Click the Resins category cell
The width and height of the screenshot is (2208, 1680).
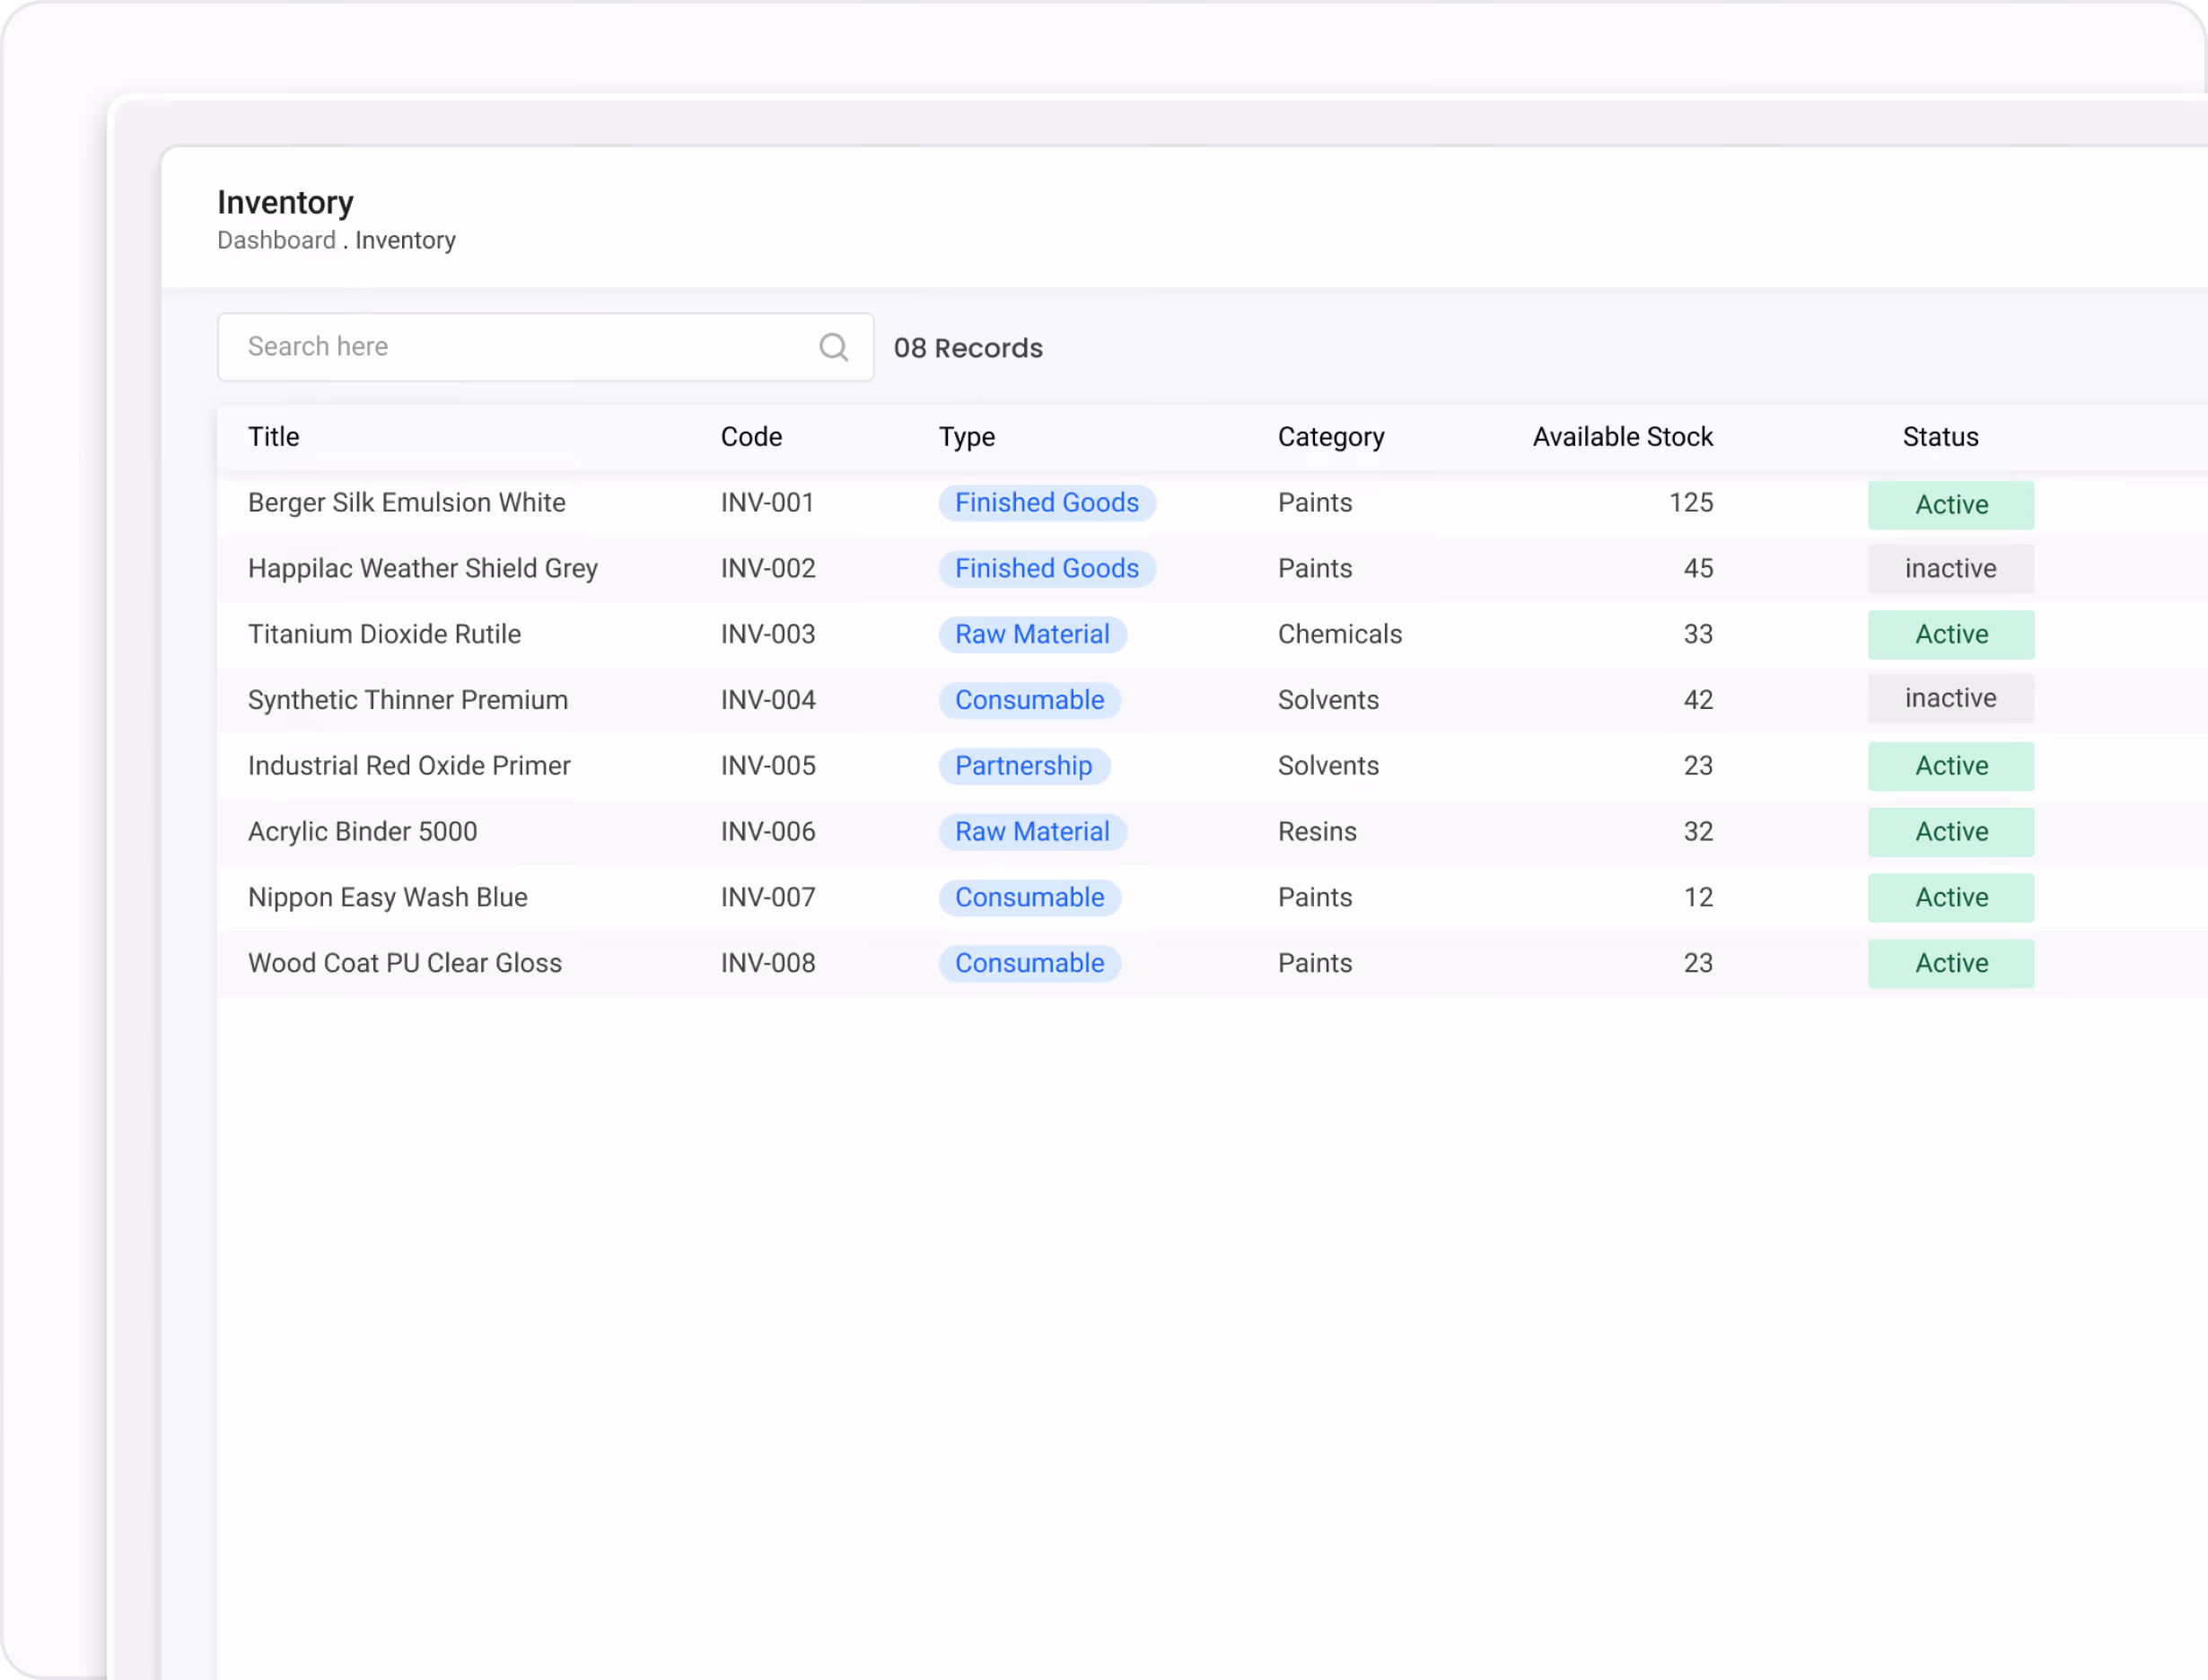point(1317,832)
